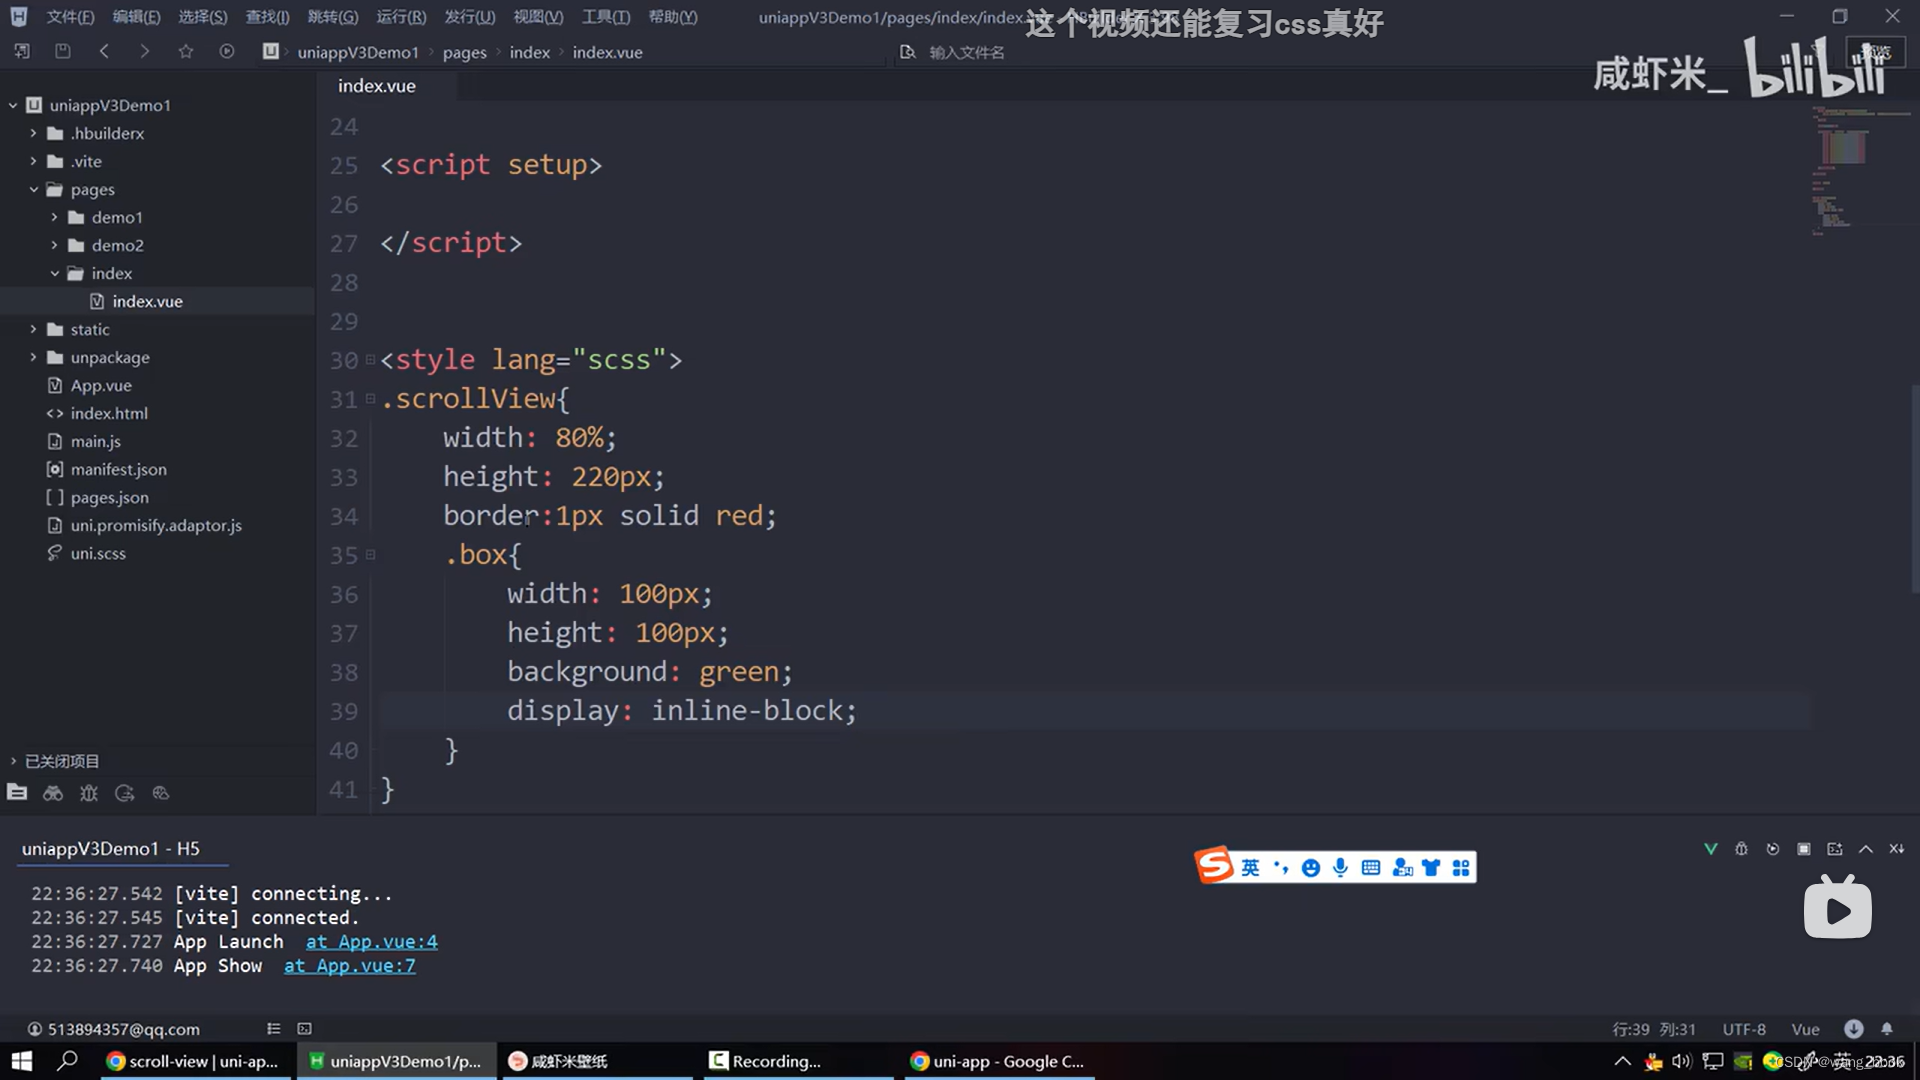Click the Sogou toolbox grid icon
The height and width of the screenshot is (1080, 1920).
click(x=1461, y=867)
